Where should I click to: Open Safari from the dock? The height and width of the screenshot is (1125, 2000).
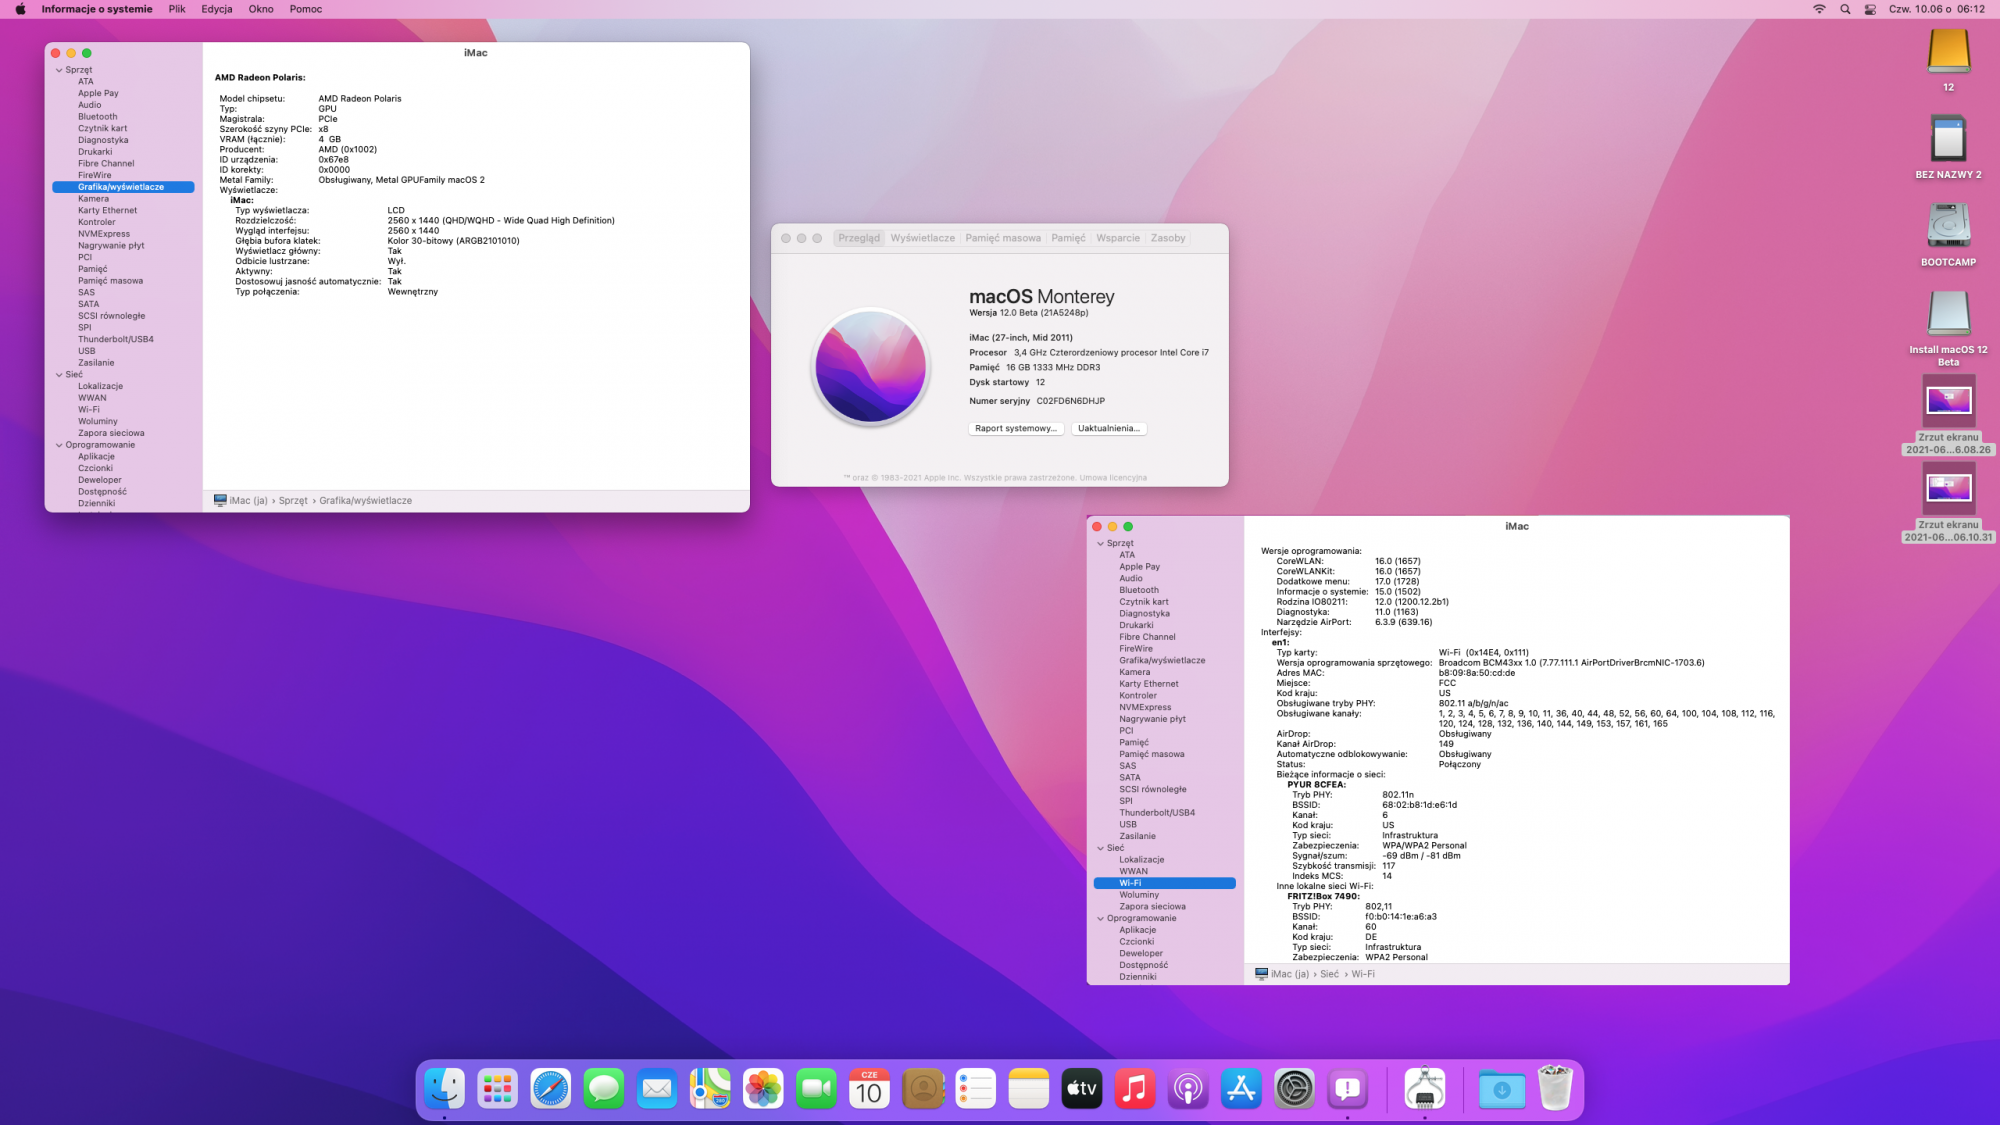coord(551,1088)
